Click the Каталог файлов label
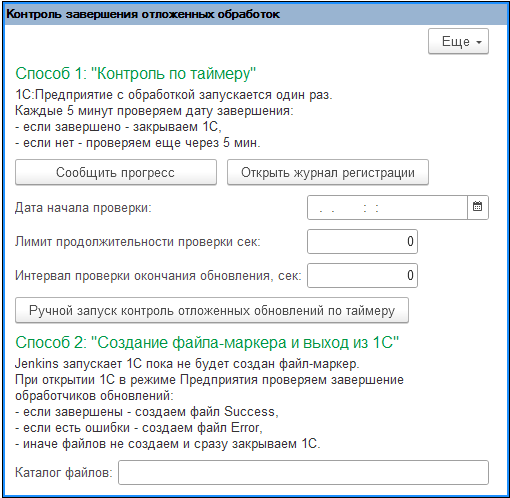 [x=64, y=473]
